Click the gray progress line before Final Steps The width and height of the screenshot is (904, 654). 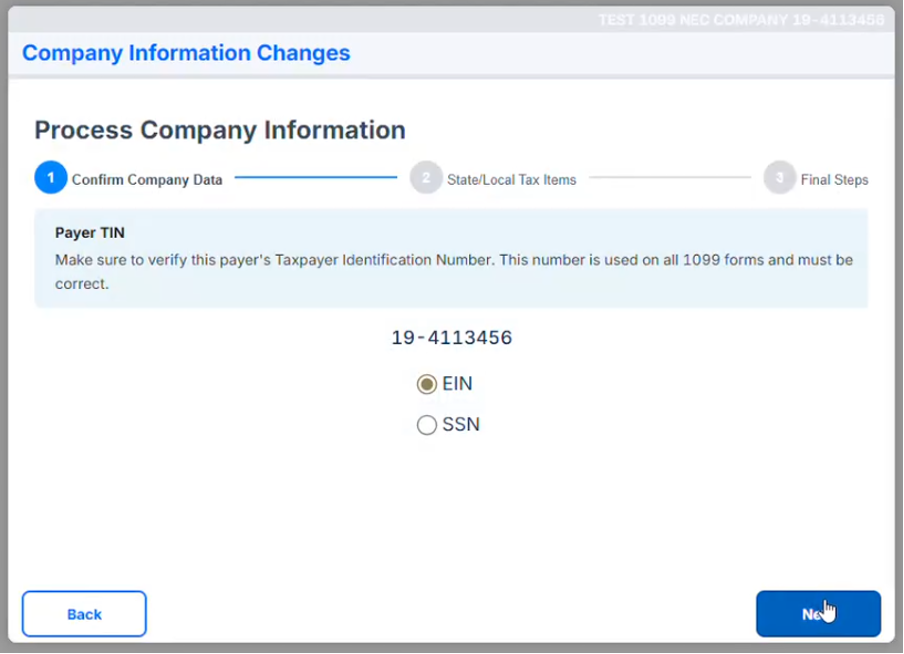(669, 178)
